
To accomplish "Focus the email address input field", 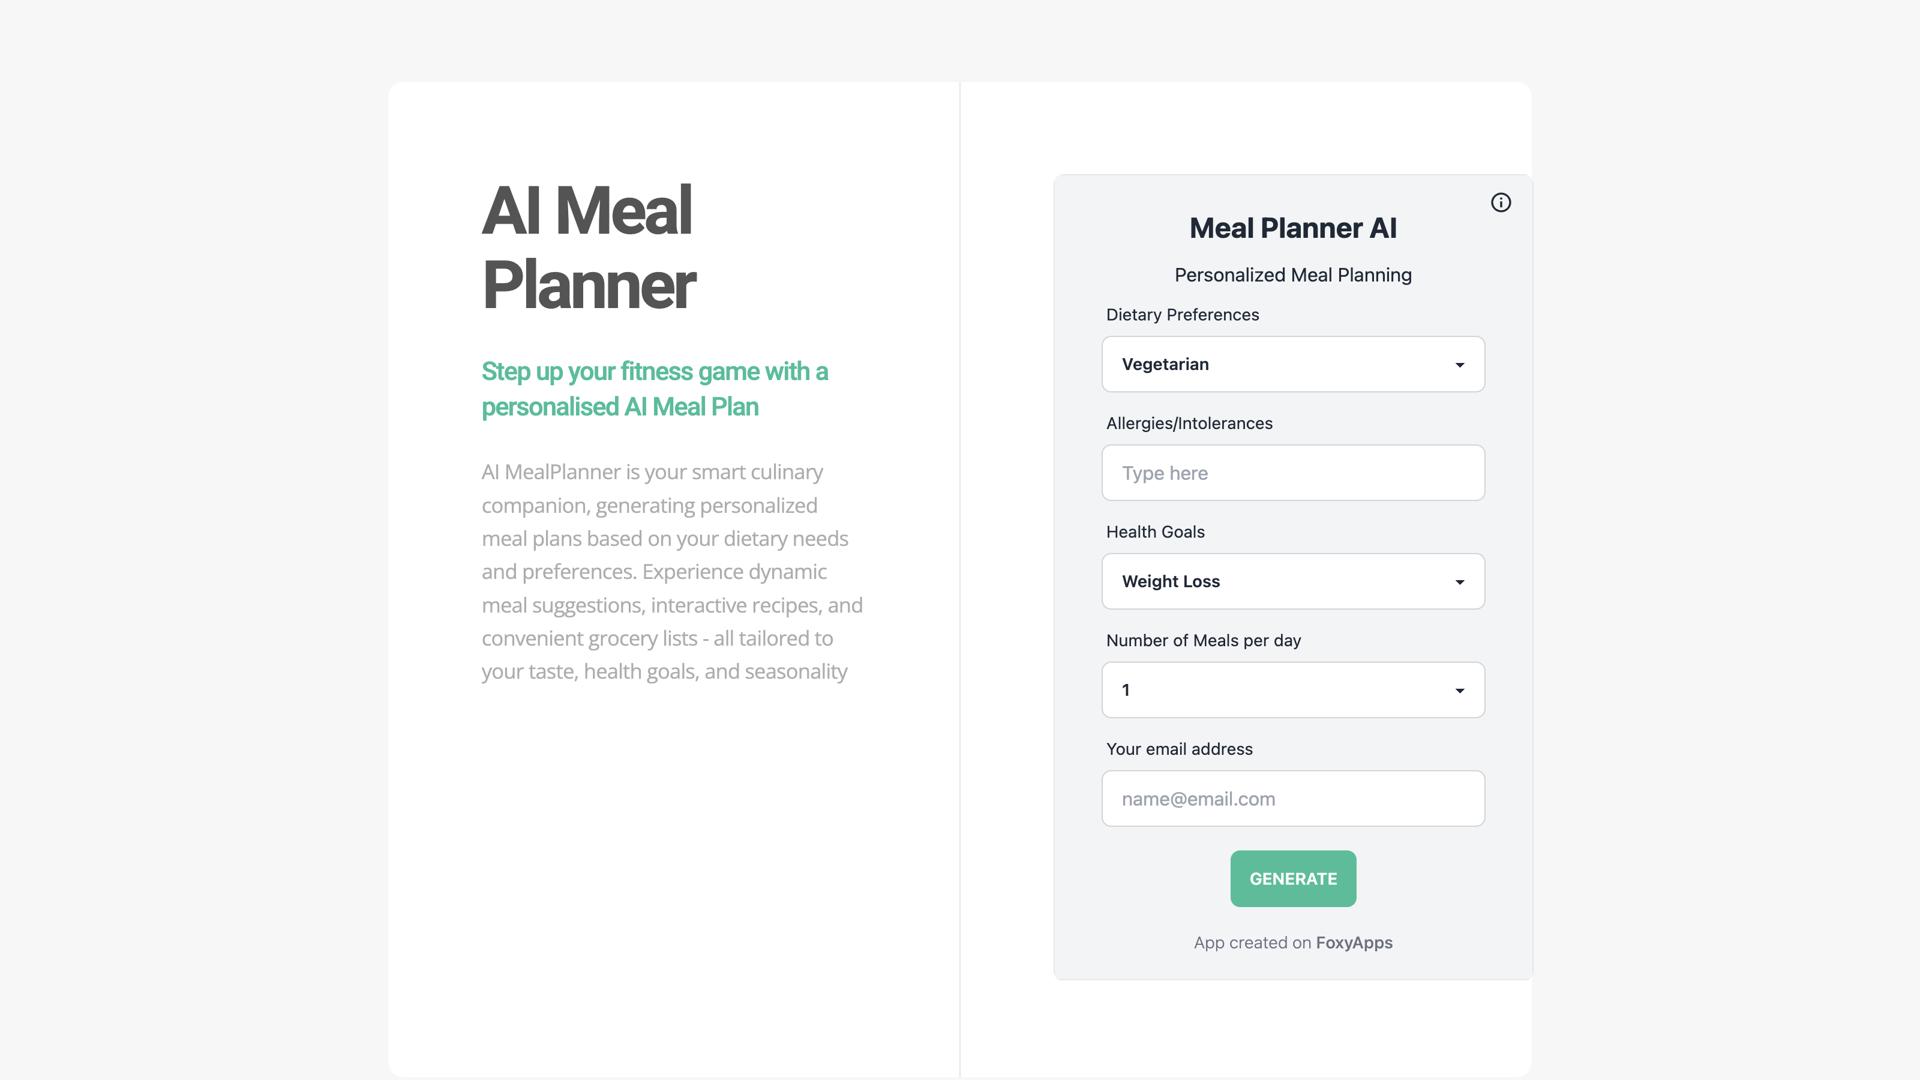I will pos(1292,798).
